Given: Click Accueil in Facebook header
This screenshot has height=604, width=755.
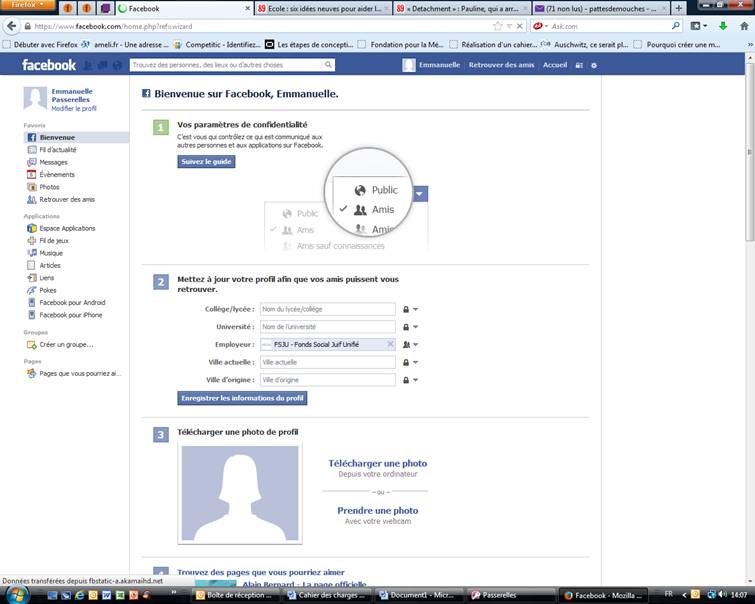Looking at the screenshot, I should [555, 65].
